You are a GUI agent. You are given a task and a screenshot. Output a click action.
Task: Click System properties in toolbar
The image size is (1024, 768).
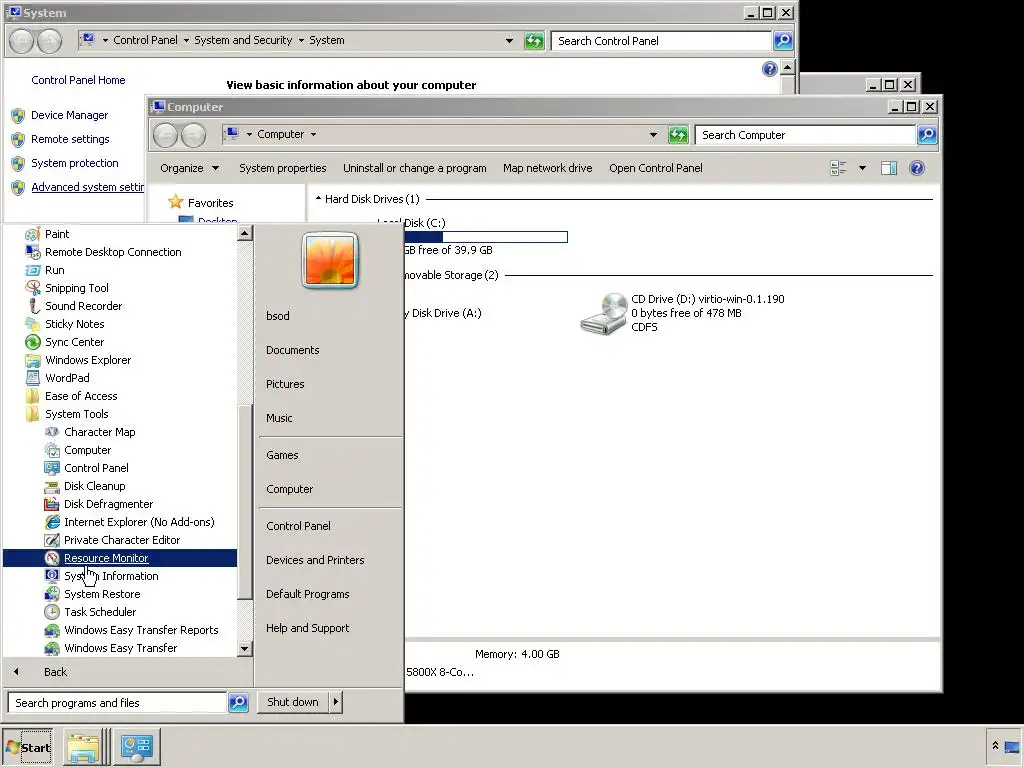[283, 168]
